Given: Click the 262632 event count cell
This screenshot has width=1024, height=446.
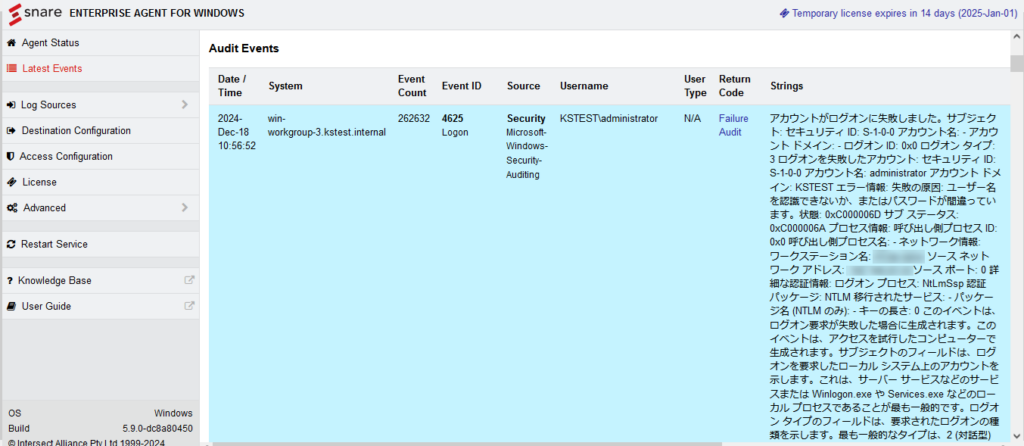Looking at the screenshot, I should (414, 118).
